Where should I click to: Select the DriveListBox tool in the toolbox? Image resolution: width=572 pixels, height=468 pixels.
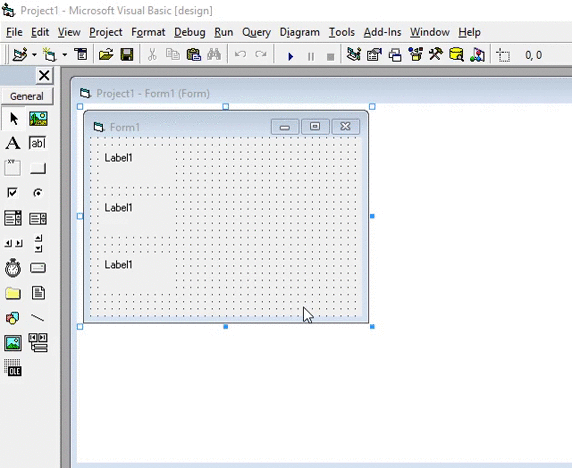pyautogui.click(x=38, y=268)
